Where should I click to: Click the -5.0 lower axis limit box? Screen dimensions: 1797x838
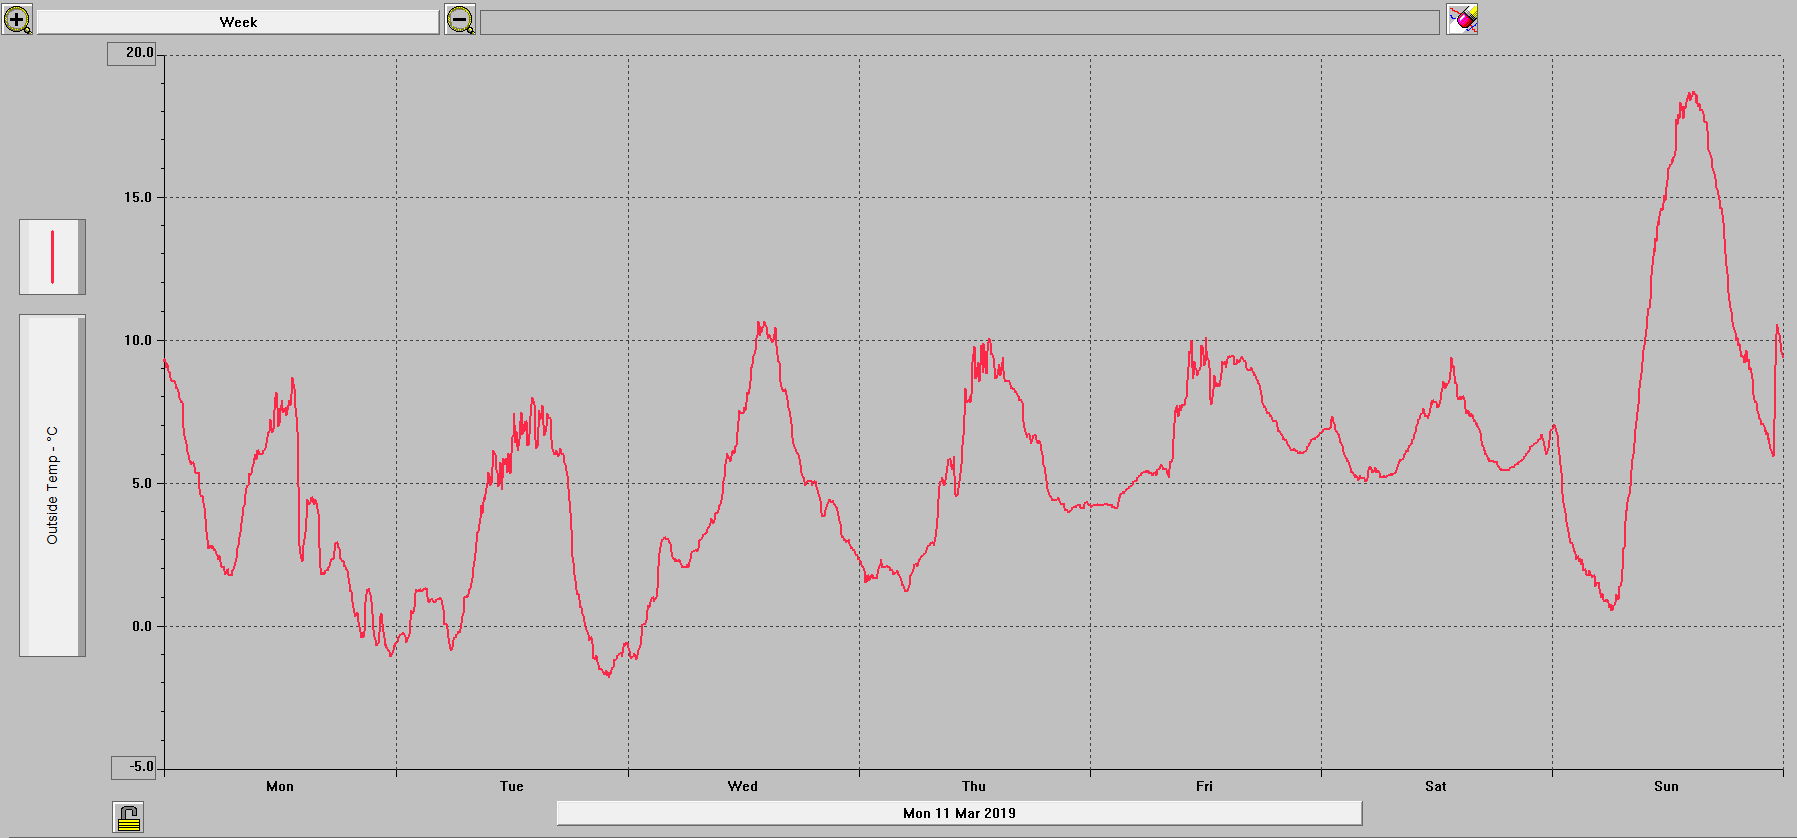pyautogui.click(x=136, y=767)
